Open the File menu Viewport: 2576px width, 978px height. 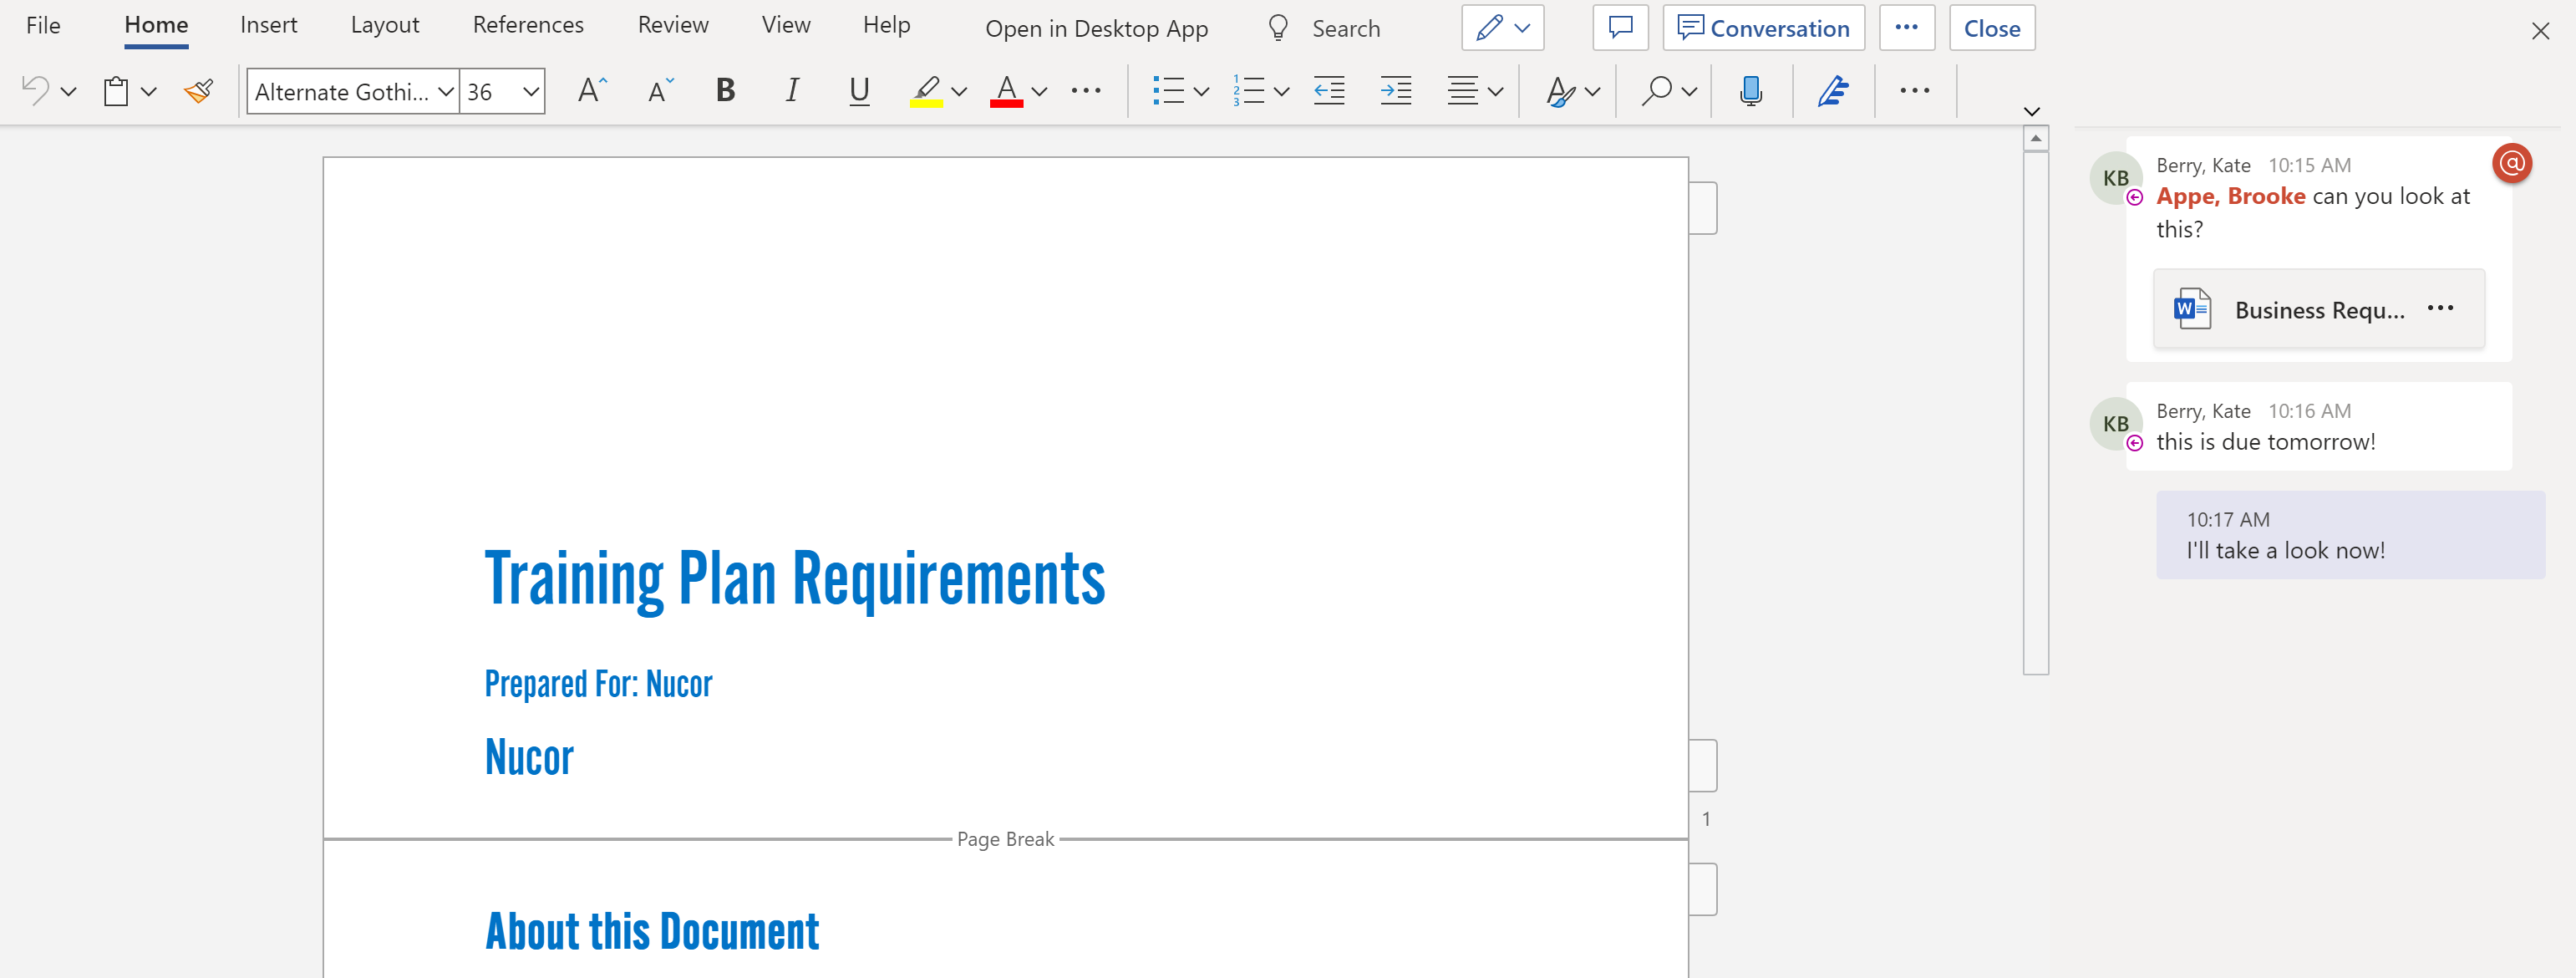click(43, 25)
